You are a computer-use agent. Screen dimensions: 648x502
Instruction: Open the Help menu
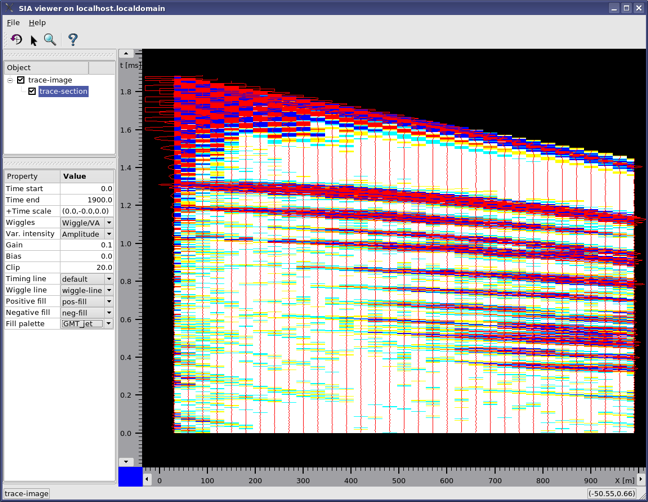coord(37,22)
